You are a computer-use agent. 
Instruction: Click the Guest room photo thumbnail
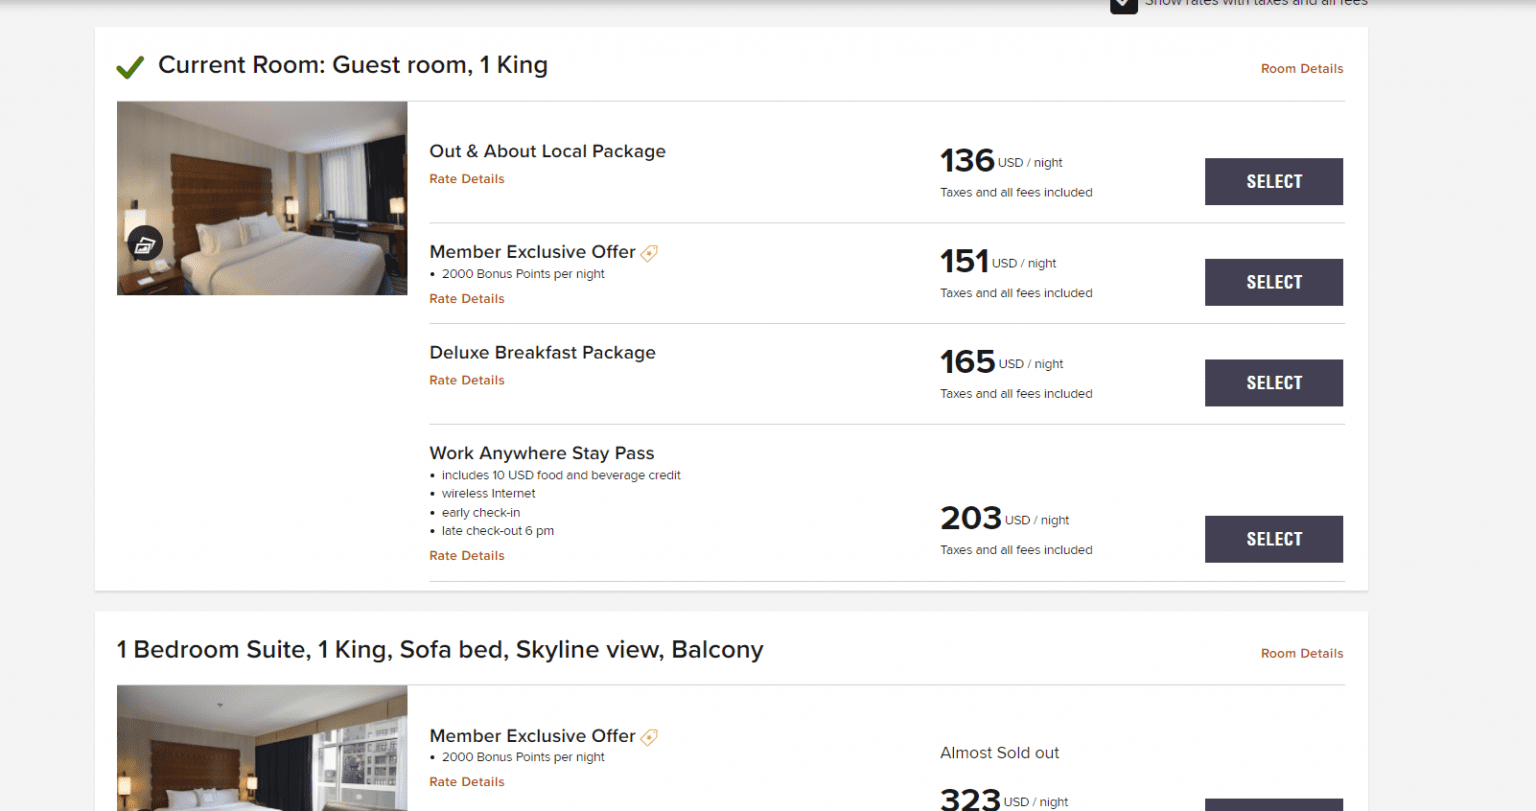coord(262,198)
